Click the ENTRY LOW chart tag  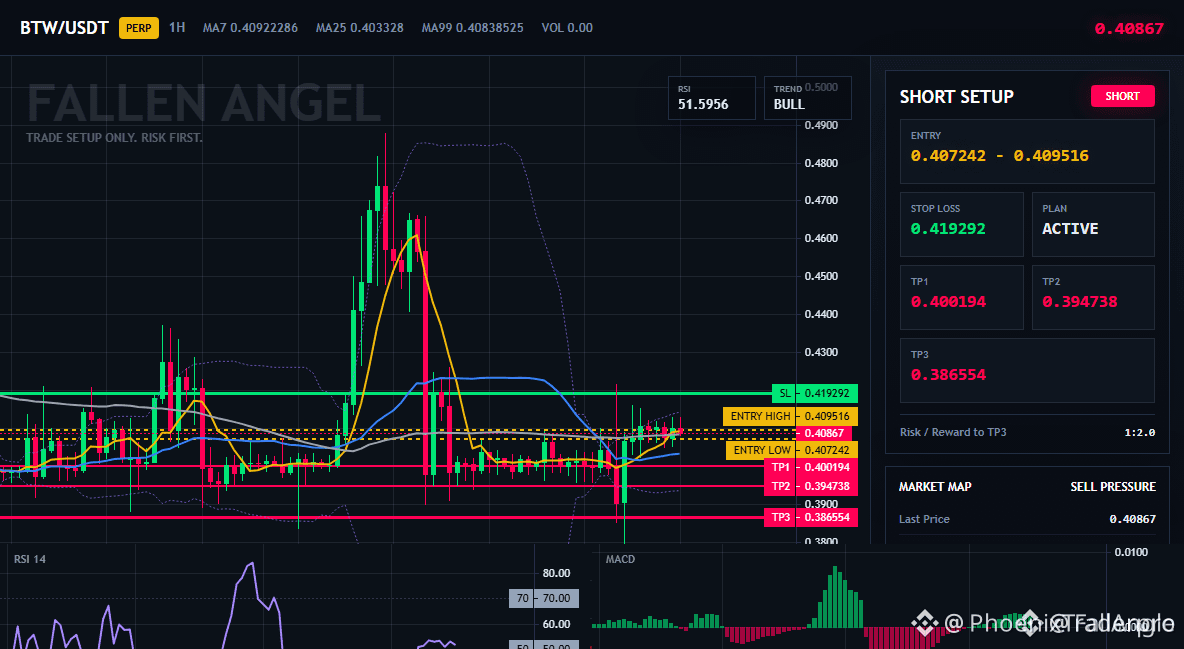pyautogui.click(x=791, y=450)
